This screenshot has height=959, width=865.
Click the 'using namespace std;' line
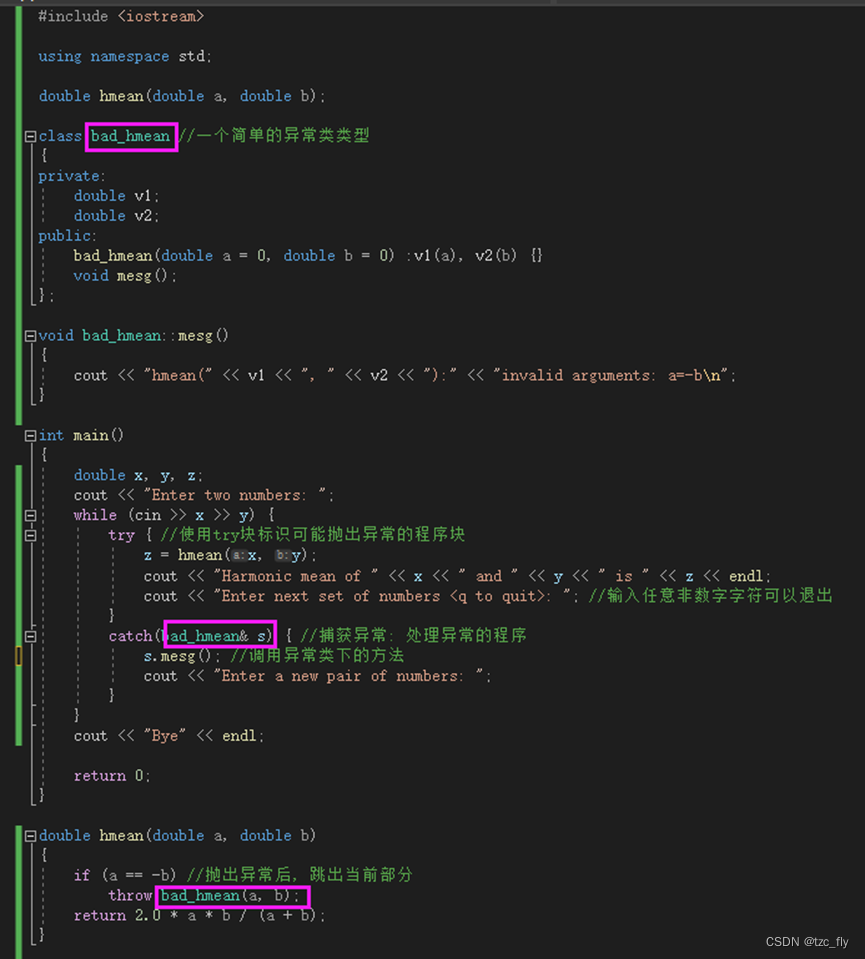pos(125,56)
